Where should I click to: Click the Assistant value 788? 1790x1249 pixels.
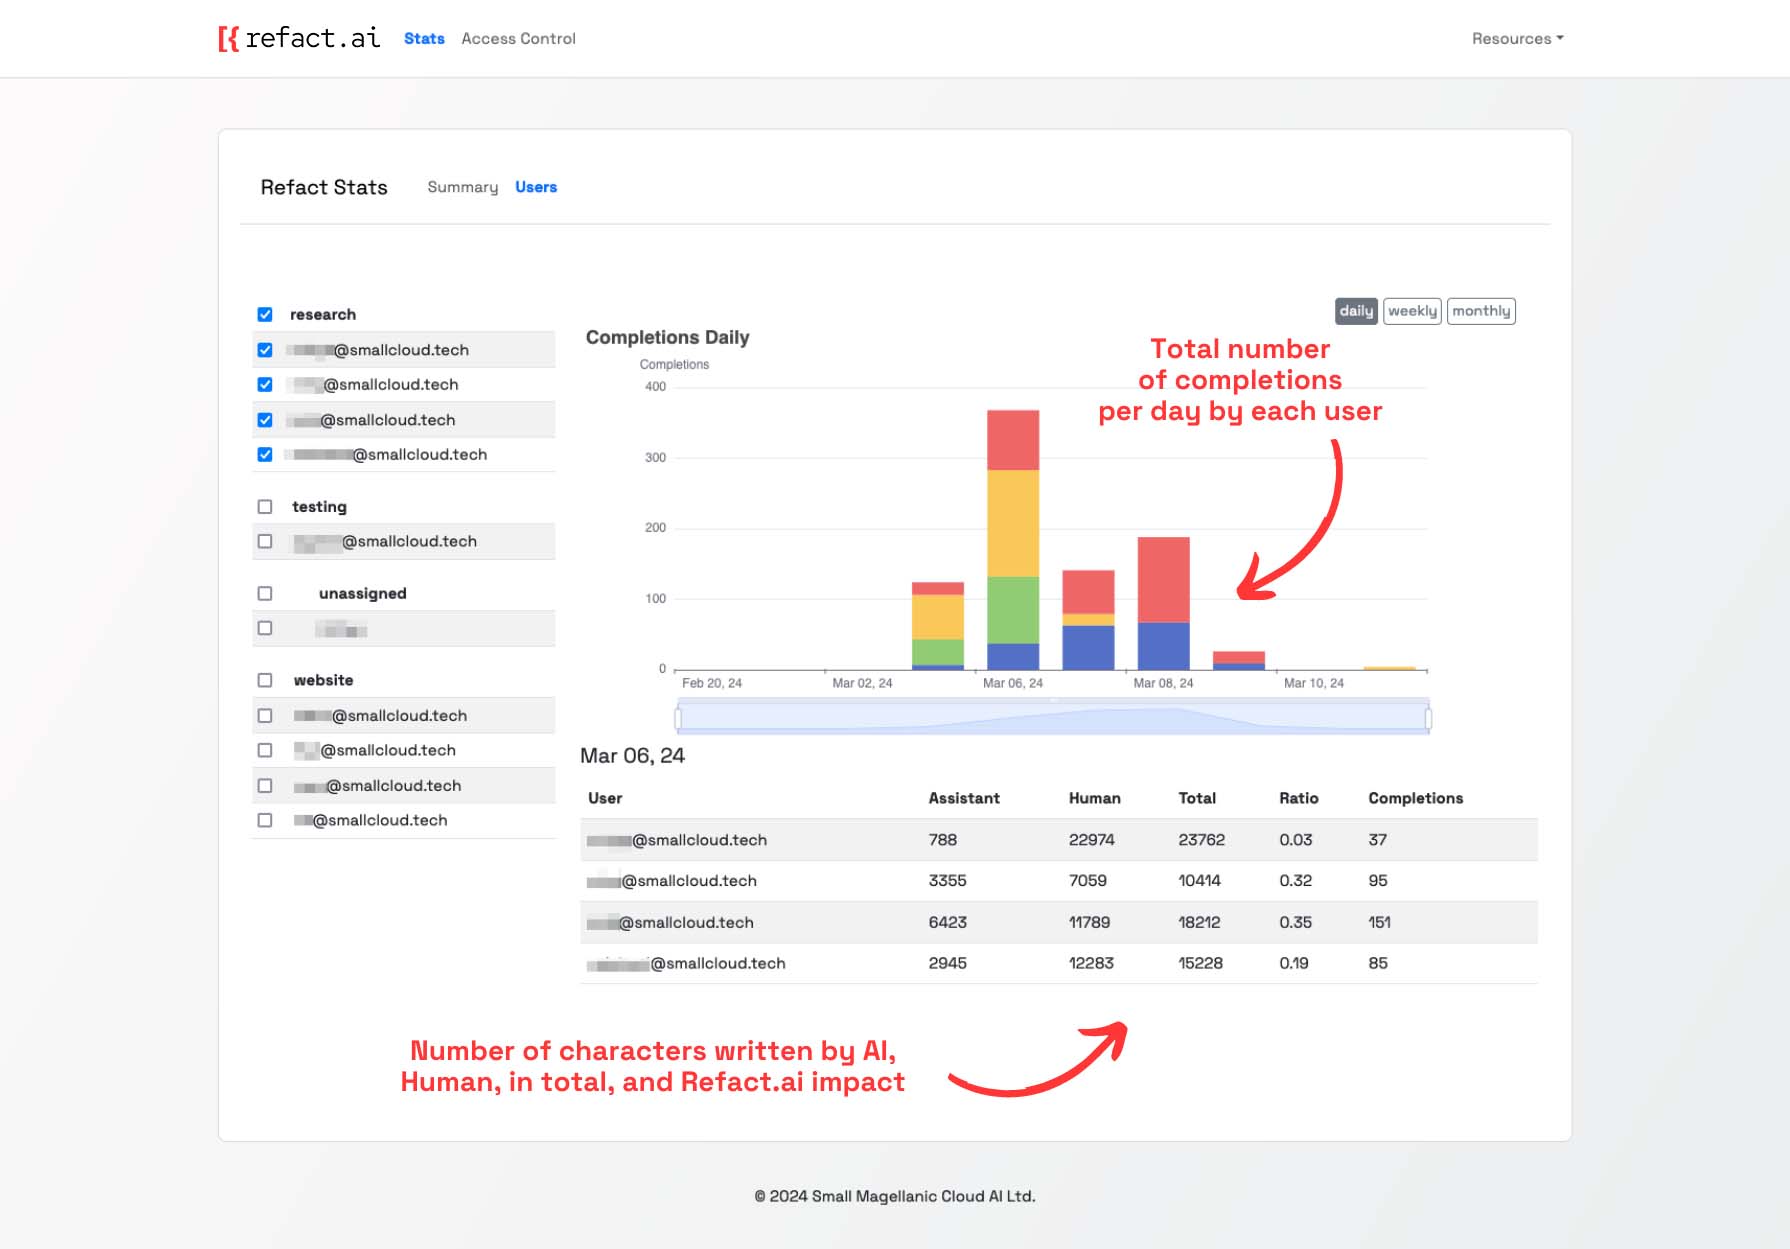click(x=942, y=840)
